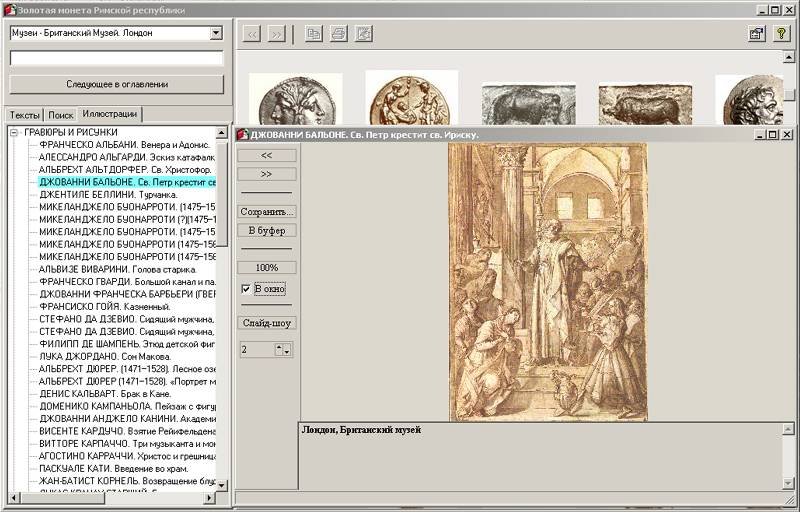Select ВИТТОРЕ КАРПАЧЧО. Три музыканта
The image size is (800, 512).
[127, 444]
